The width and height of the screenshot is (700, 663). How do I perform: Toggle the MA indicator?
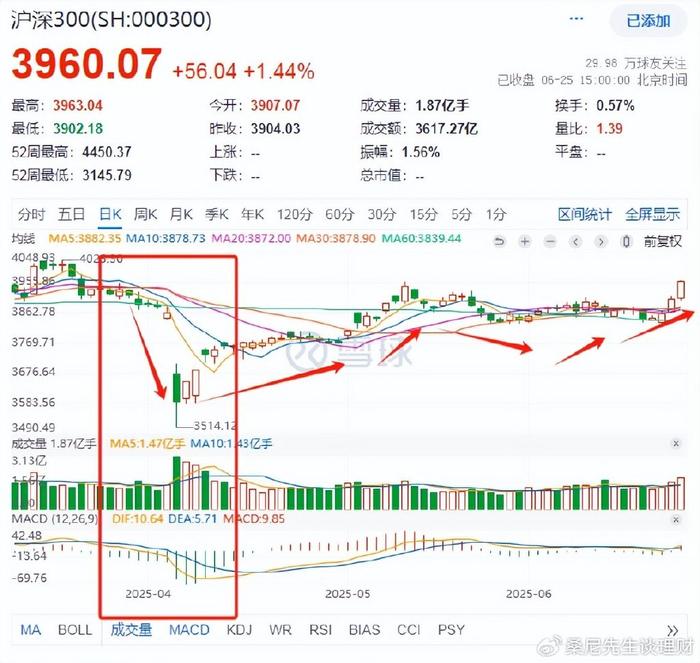pyautogui.click(x=31, y=630)
